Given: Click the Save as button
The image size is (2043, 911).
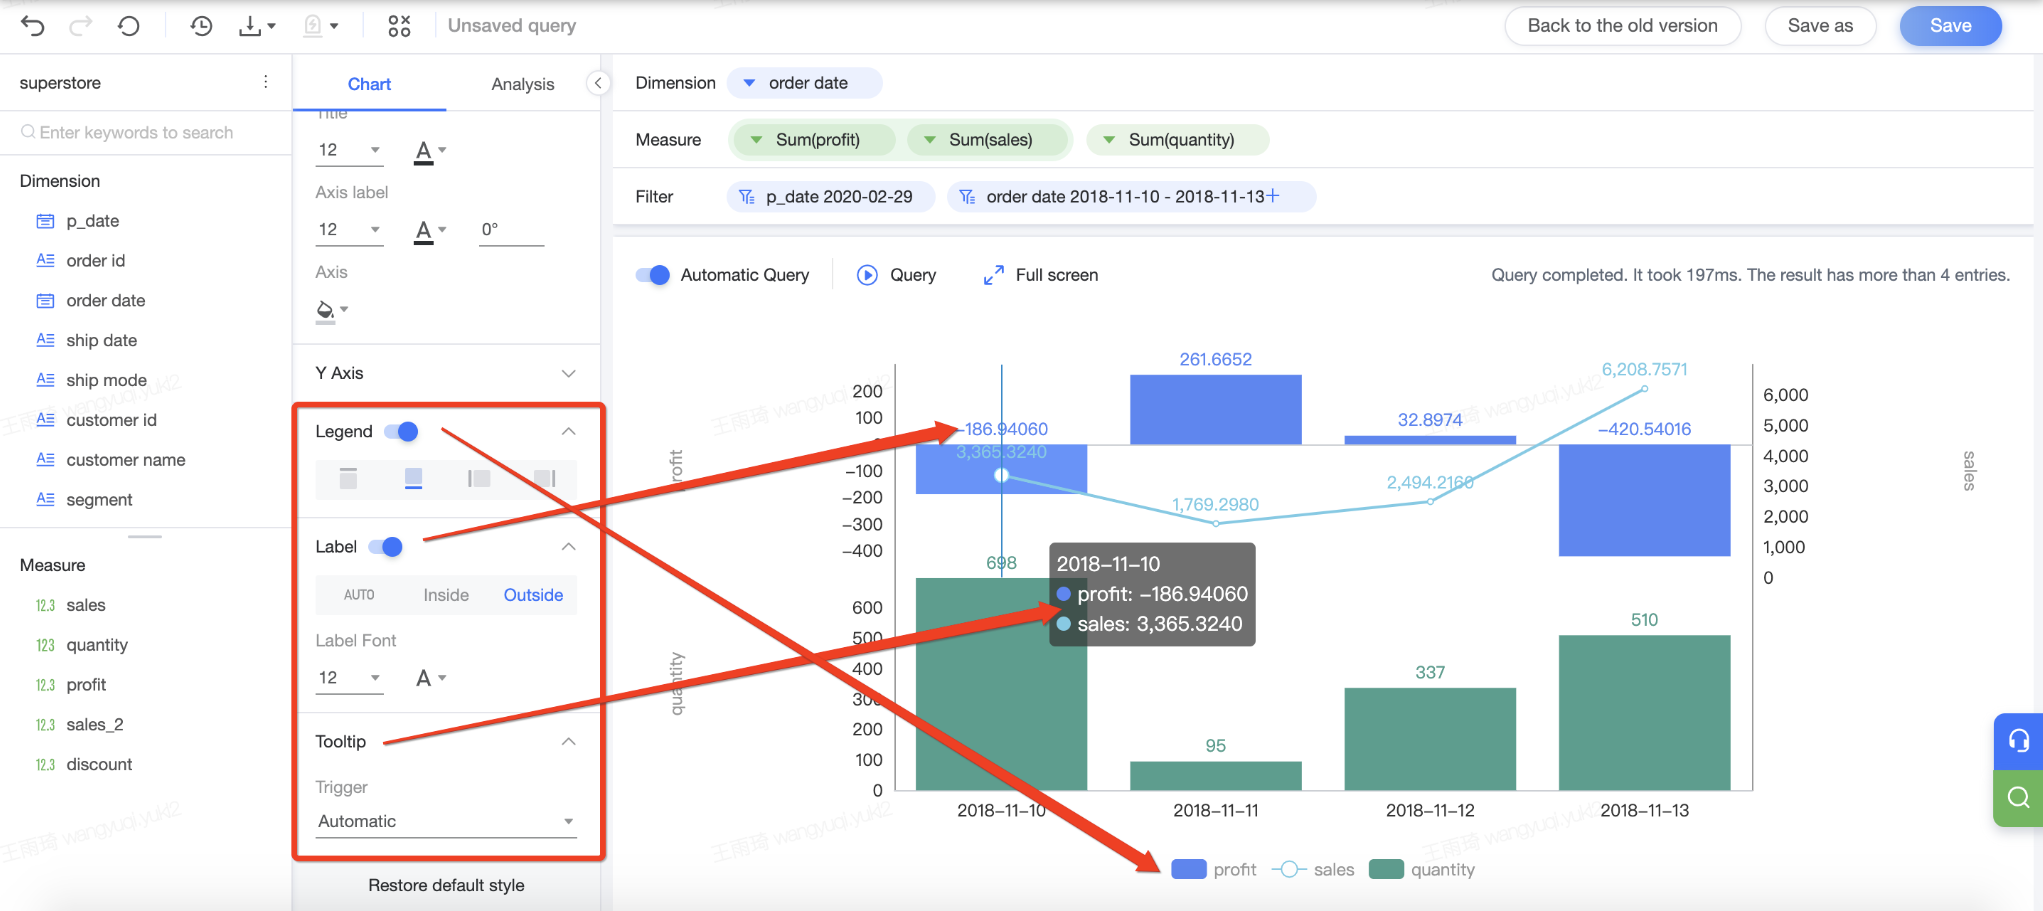Looking at the screenshot, I should pos(1820,26).
